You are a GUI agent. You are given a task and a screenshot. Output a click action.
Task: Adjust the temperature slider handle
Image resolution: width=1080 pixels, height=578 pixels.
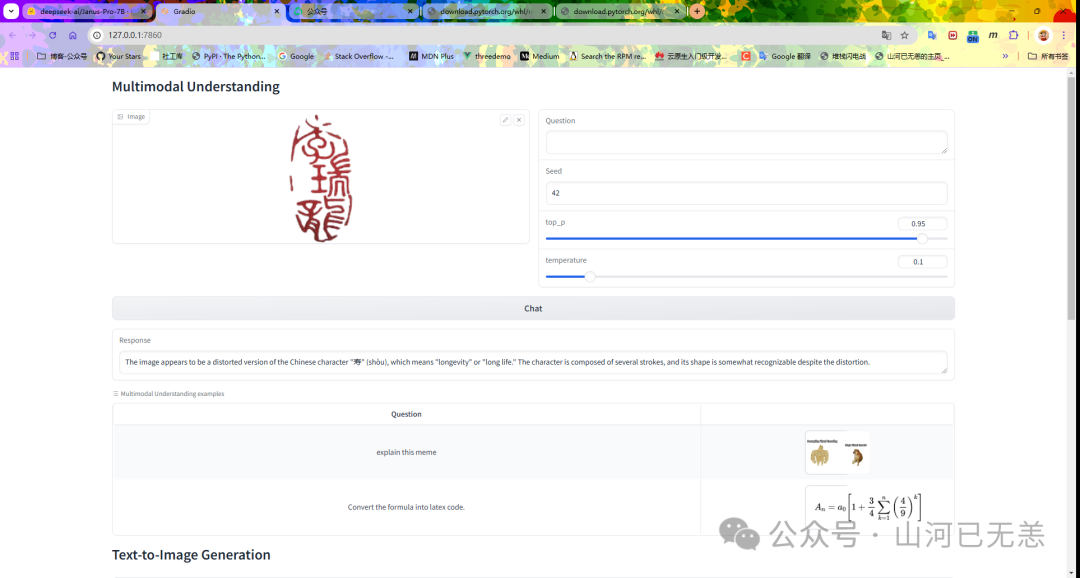tap(590, 276)
